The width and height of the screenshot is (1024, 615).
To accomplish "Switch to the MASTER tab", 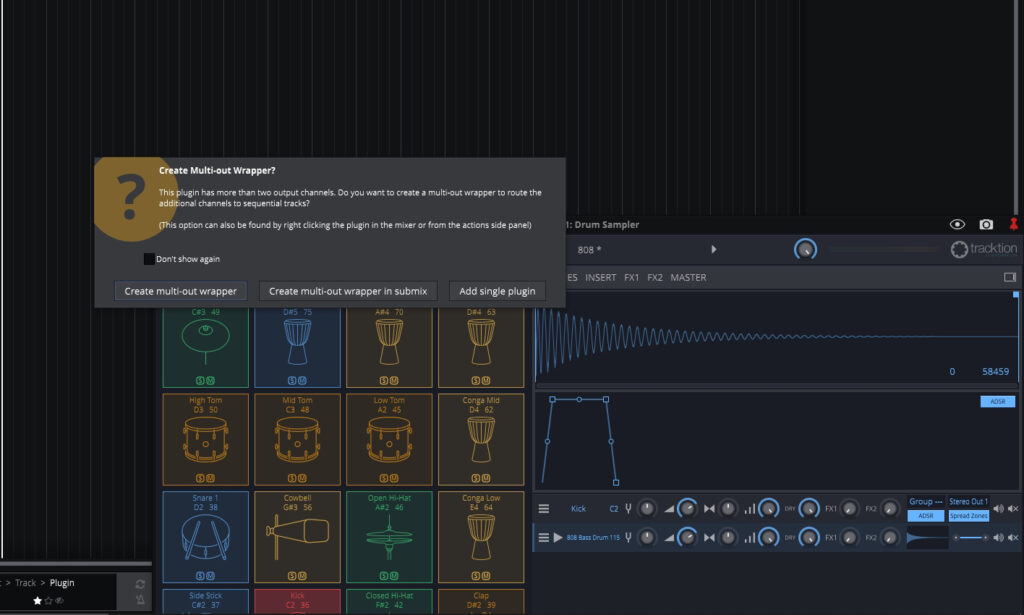I will point(688,277).
